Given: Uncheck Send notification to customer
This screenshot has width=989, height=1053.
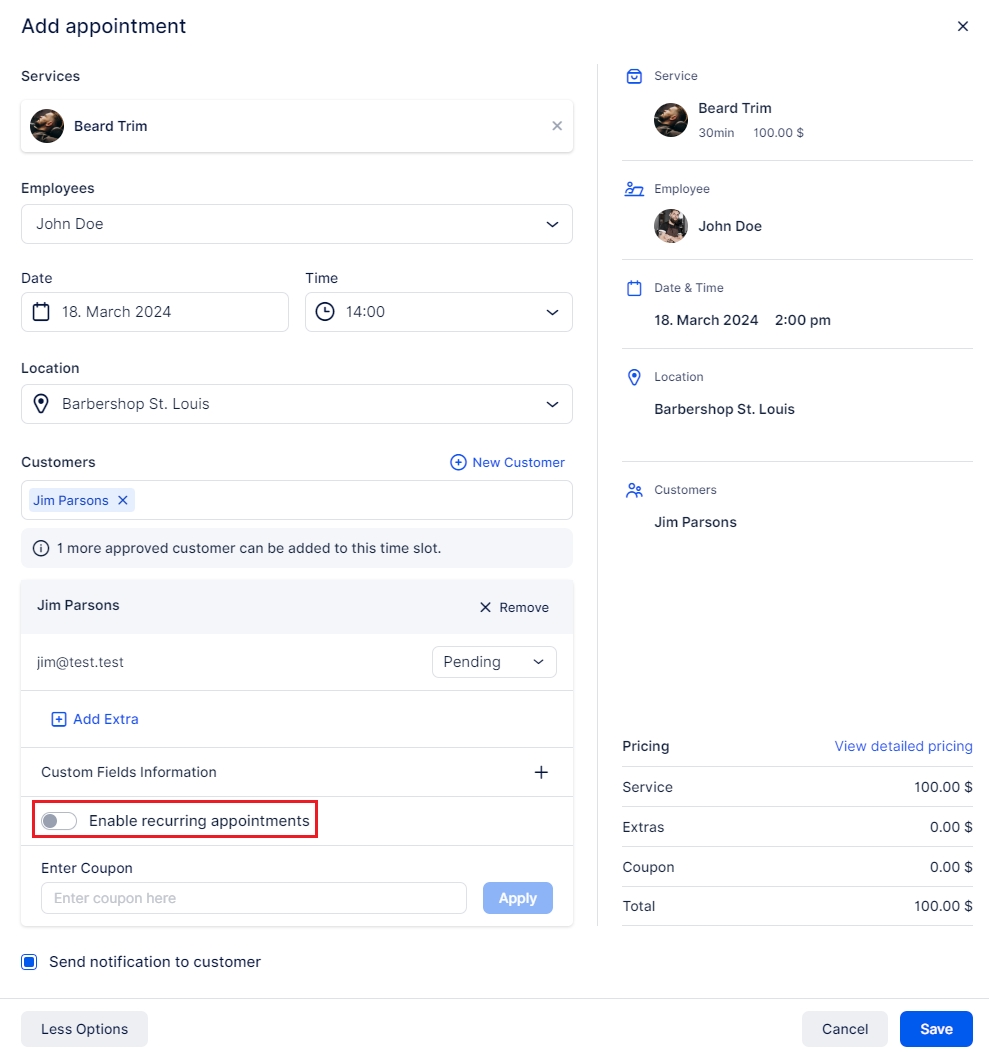Looking at the screenshot, I should click(30, 962).
